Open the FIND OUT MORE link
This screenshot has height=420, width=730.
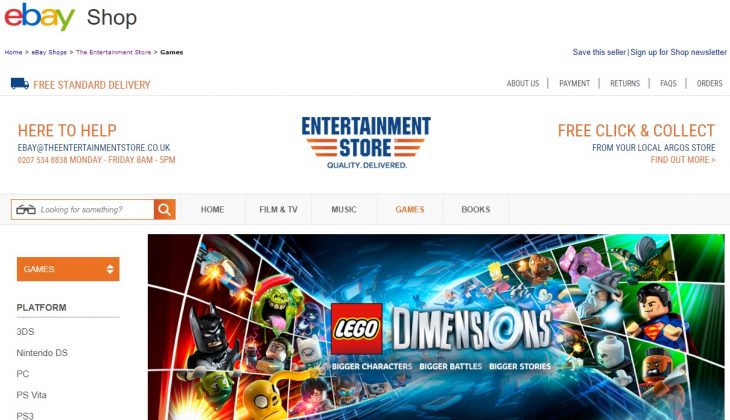coord(683,160)
